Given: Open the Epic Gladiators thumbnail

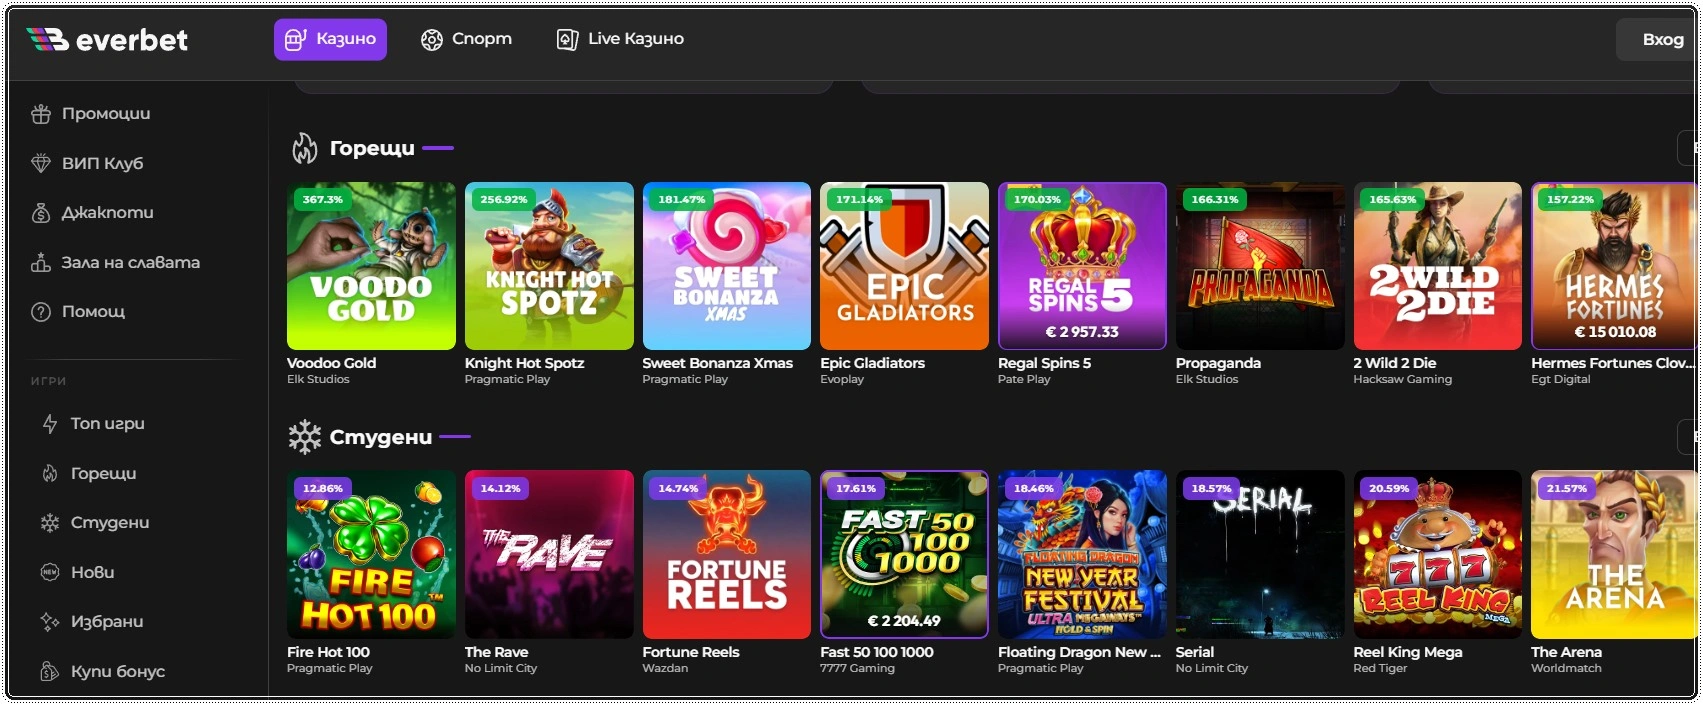Looking at the screenshot, I should pos(904,266).
